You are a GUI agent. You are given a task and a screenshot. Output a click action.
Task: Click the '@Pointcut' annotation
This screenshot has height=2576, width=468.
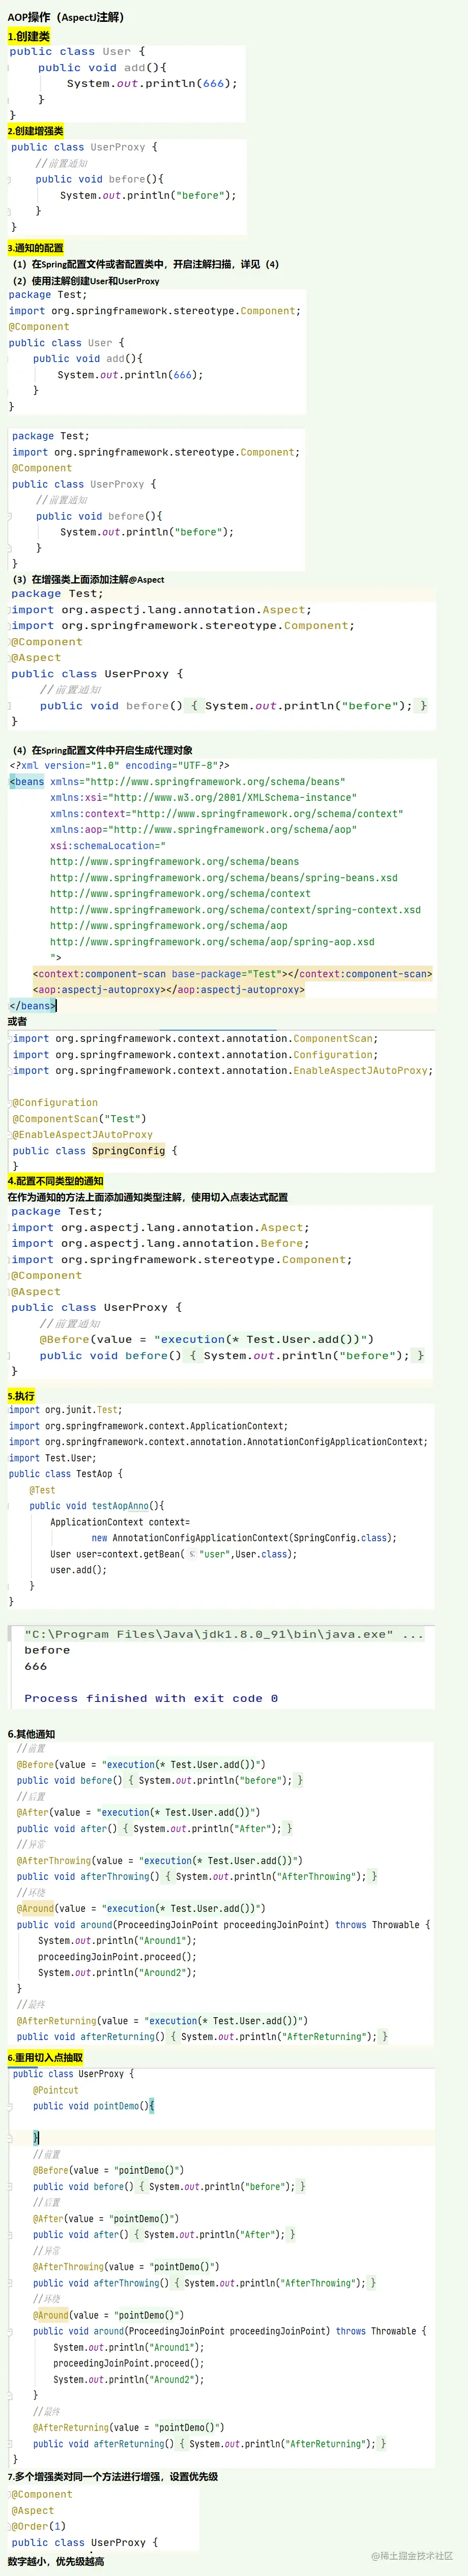(55, 2090)
